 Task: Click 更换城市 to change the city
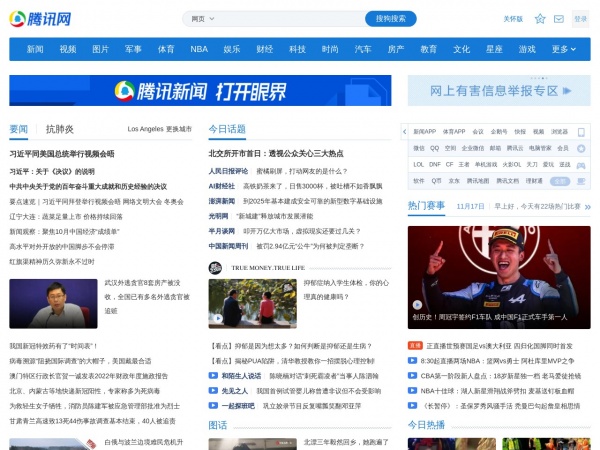(x=178, y=129)
